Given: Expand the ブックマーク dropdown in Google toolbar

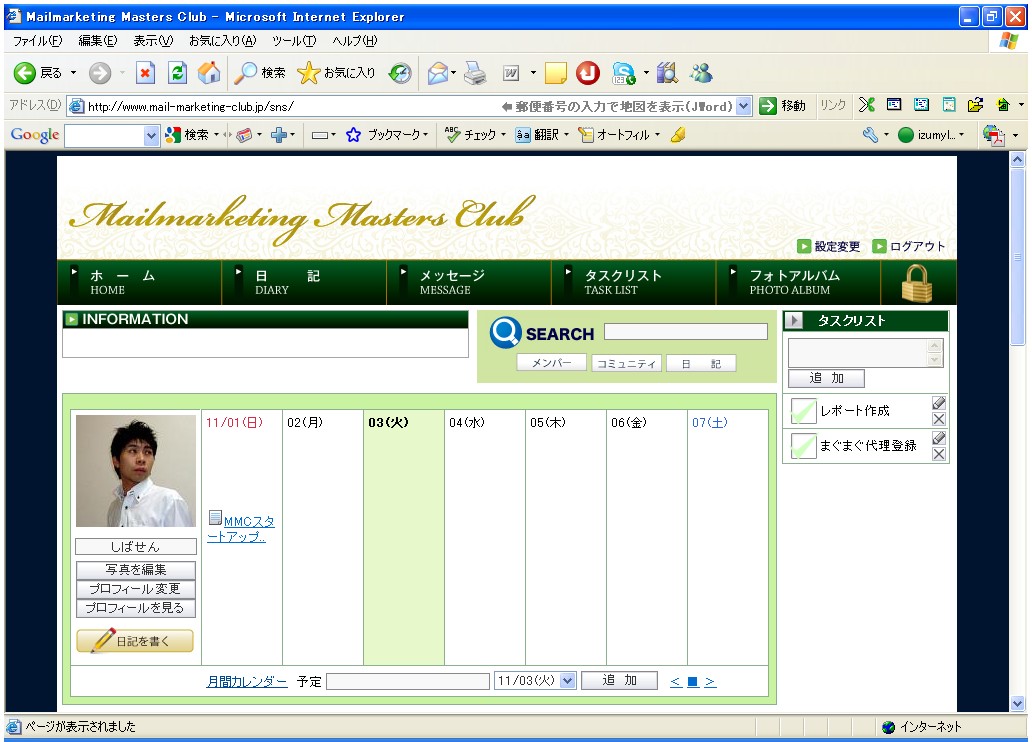Looking at the screenshot, I should 426,135.
